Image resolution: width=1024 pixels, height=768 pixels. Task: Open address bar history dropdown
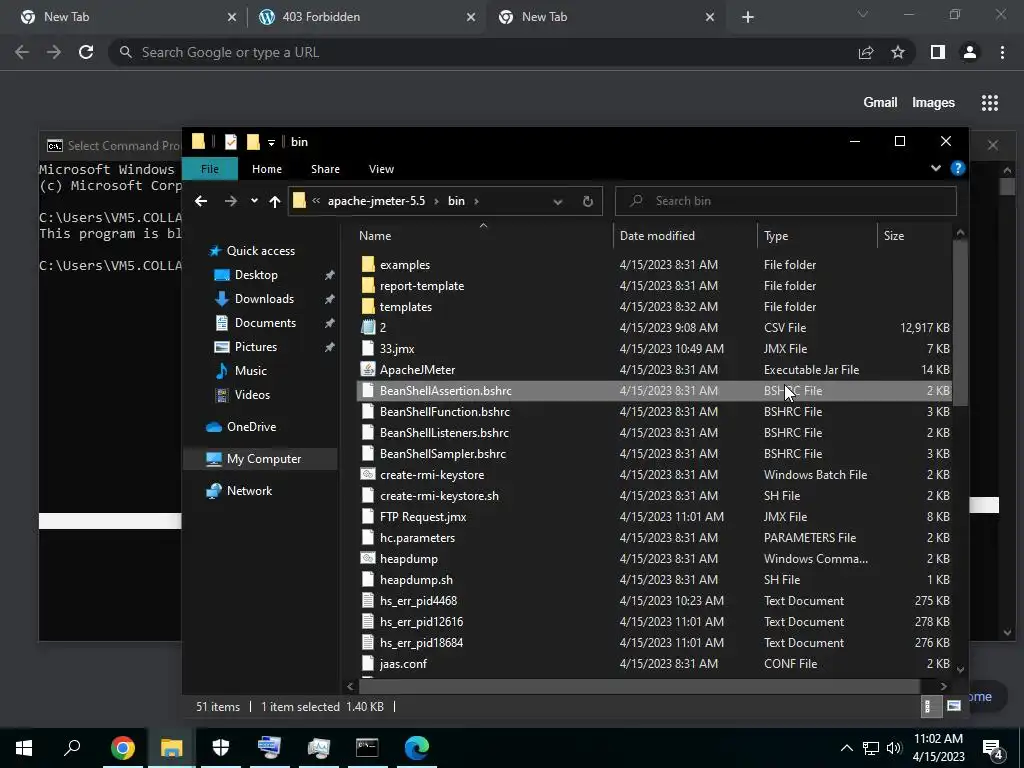558,202
